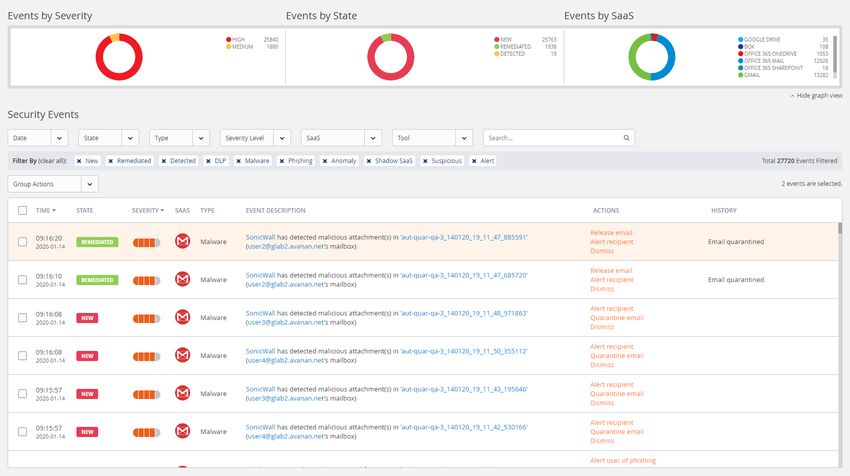Click the SAAS column header
The height and width of the screenshot is (476, 850).
point(182,210)
